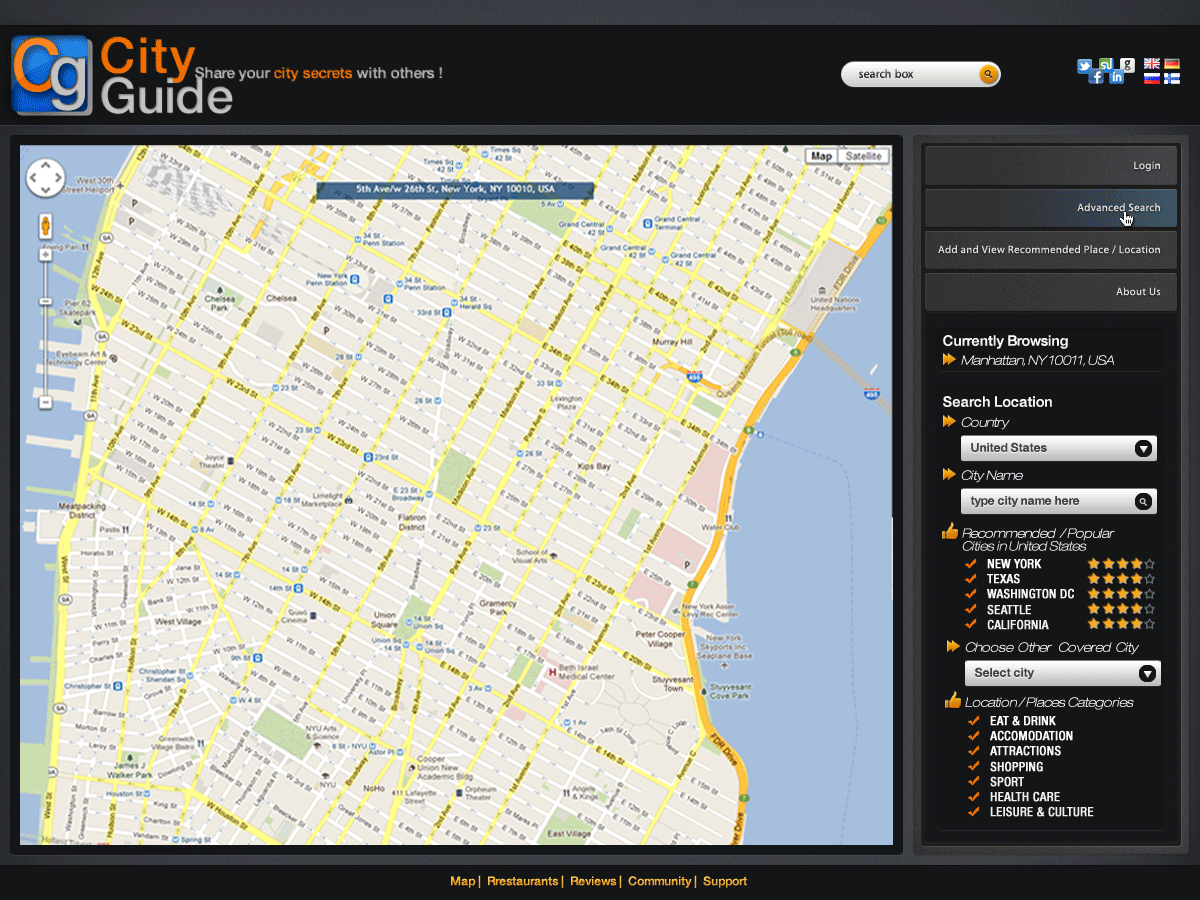Image resolution: width=1200 pixels, height=900 pixels.
Task: Choose SEATTLE from recommended cities
Action: coord(1009,610)
